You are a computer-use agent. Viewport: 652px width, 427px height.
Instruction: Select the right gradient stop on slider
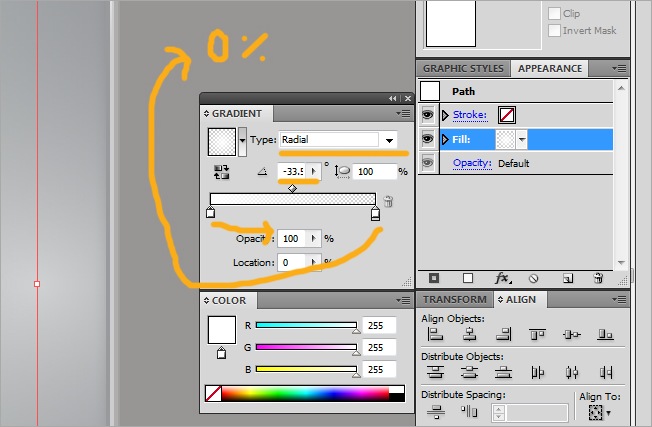[375, 213]
